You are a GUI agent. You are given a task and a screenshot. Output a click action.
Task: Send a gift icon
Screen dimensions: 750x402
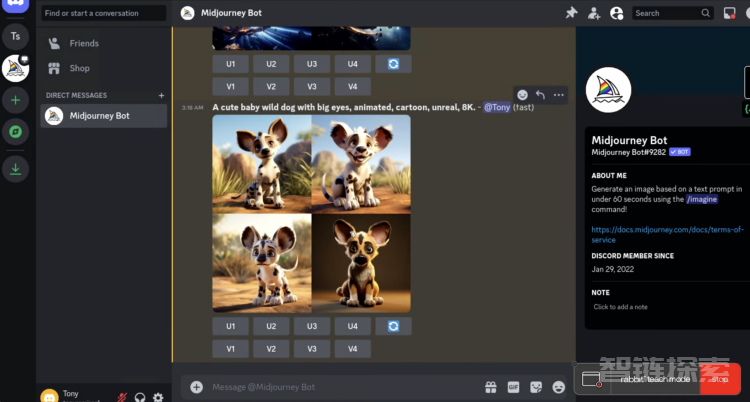(491, 387)
